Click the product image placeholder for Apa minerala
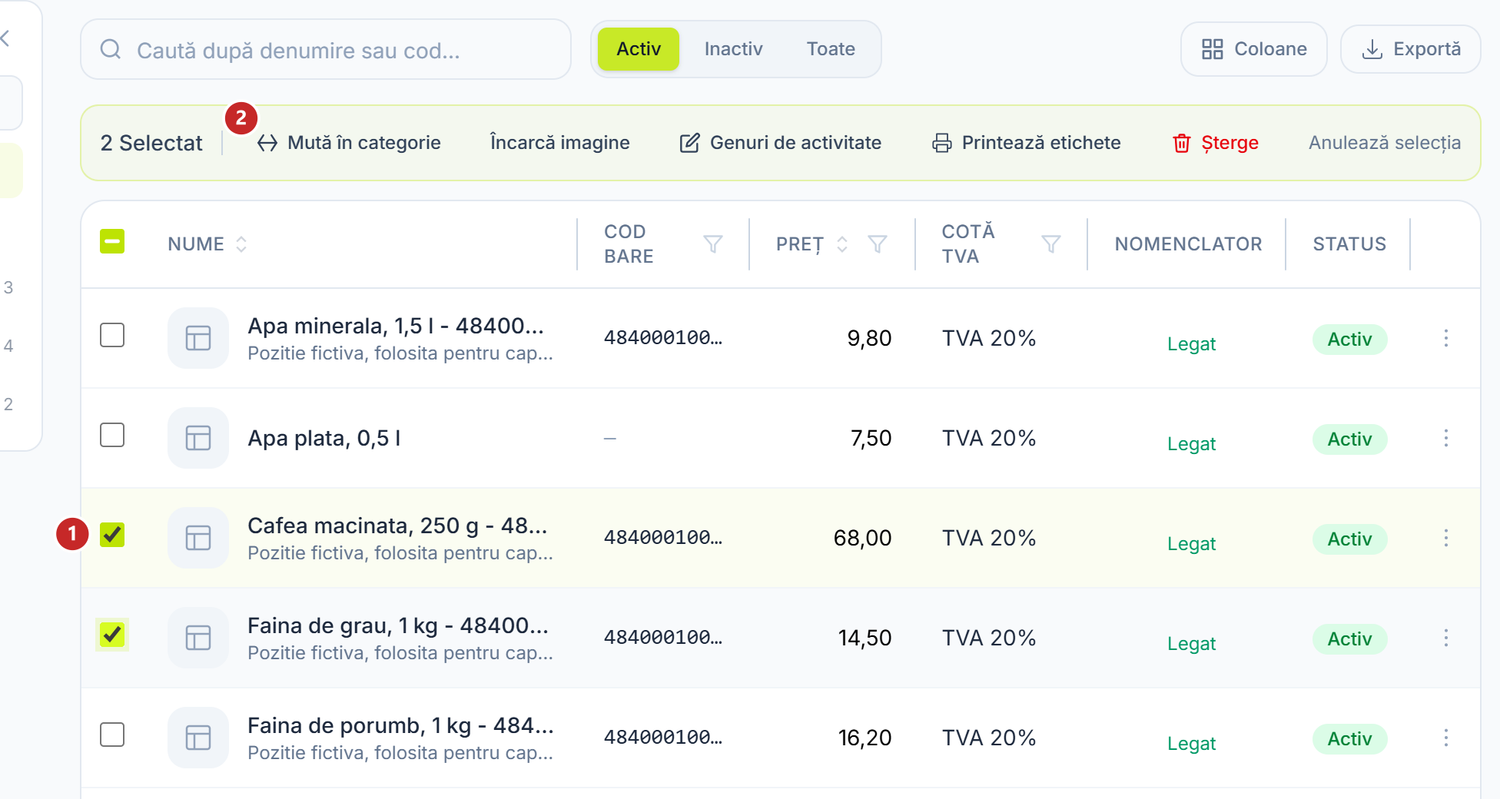This screenshot has width=1500, height=799. click(198, 338)
